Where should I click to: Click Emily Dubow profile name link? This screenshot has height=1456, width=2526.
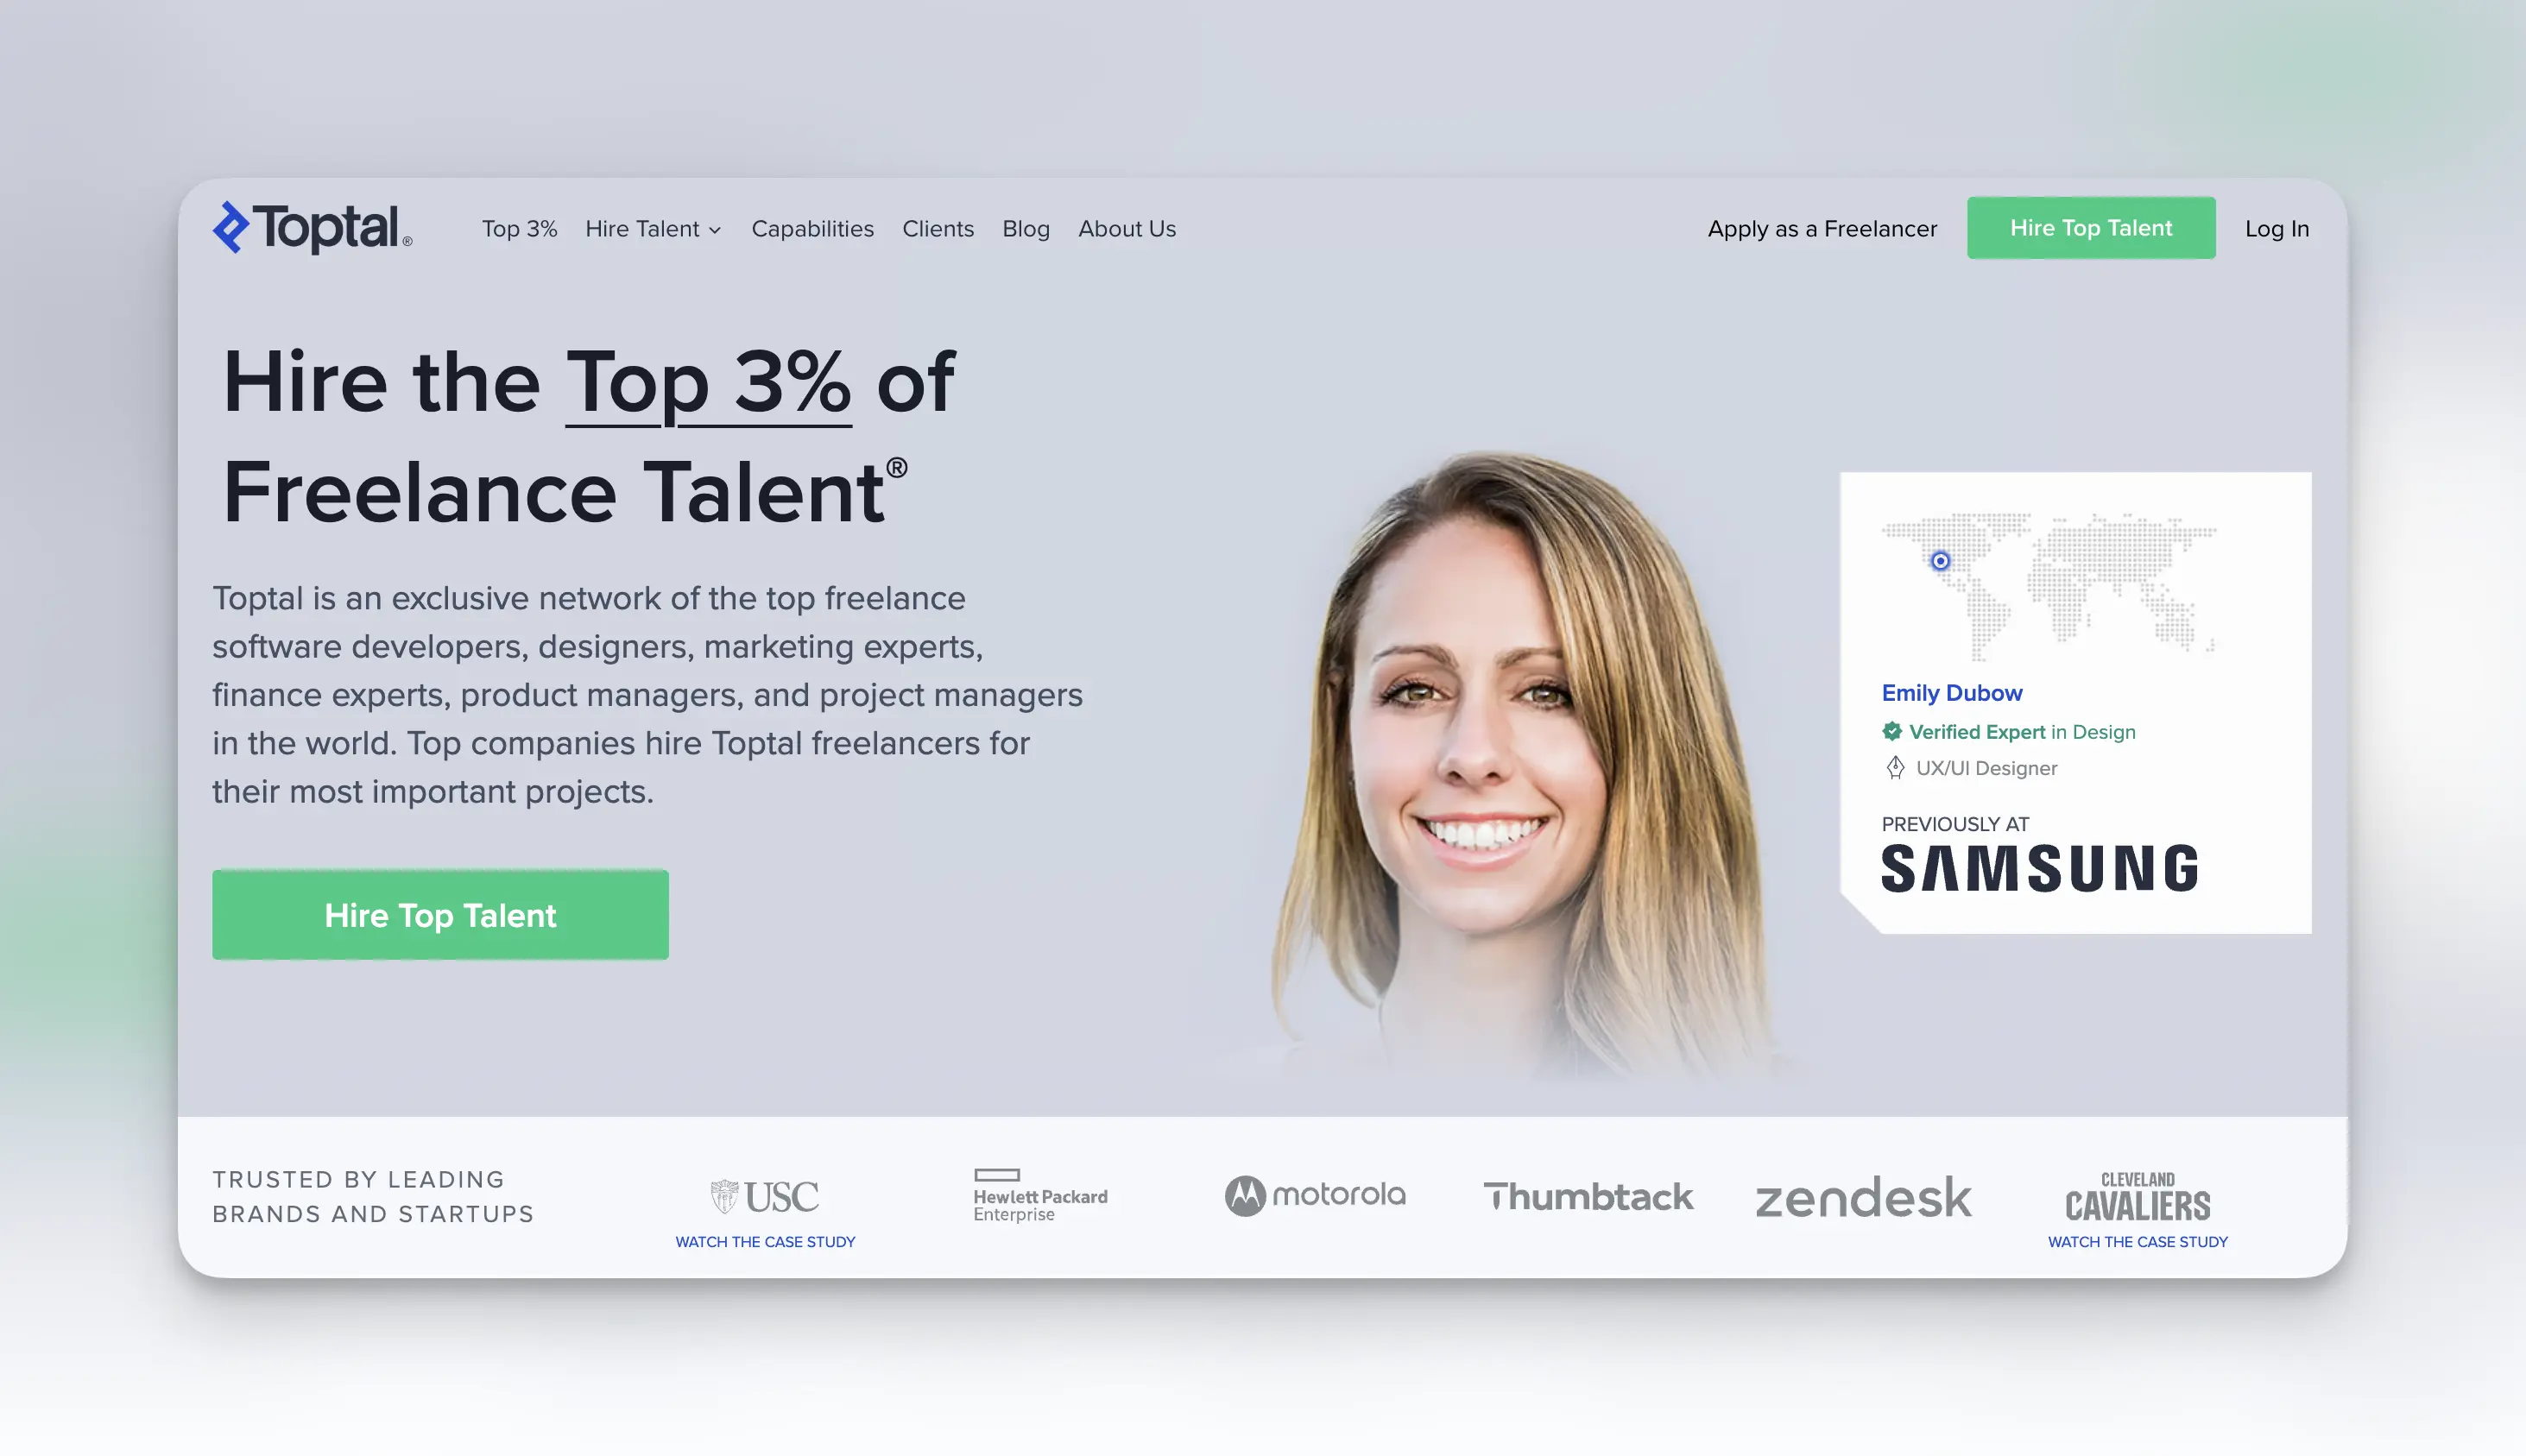tap(1950, 690)
